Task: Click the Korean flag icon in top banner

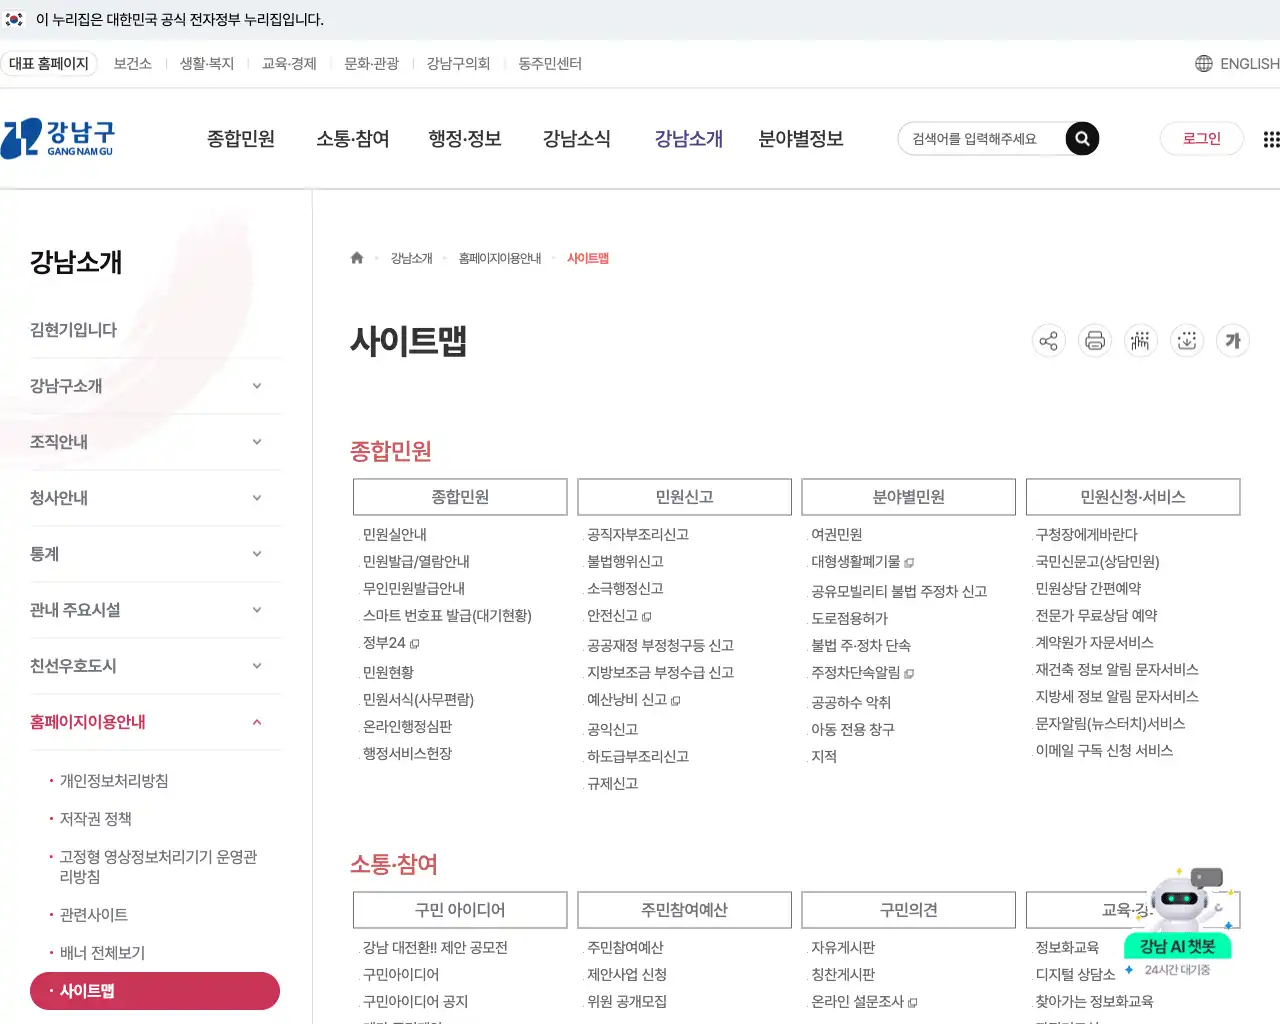Action: pyautogui.click(x=14, y=19)
